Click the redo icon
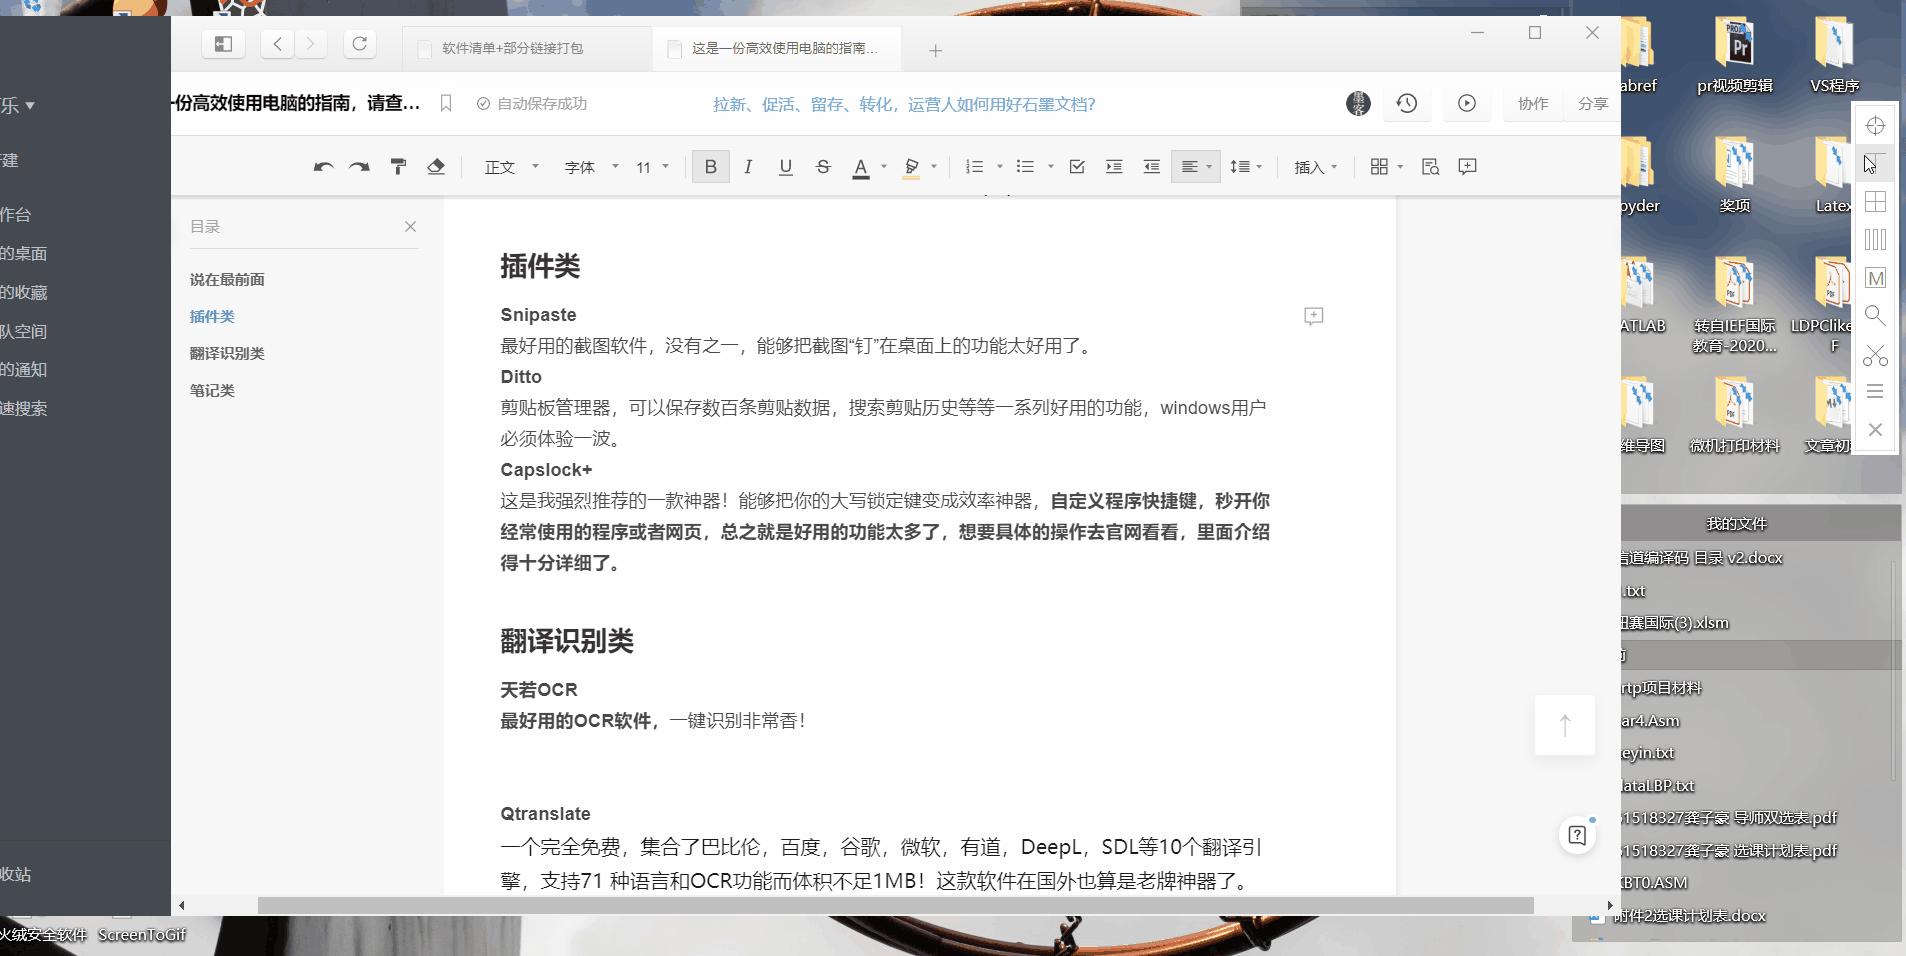 [x=360, y=166]
